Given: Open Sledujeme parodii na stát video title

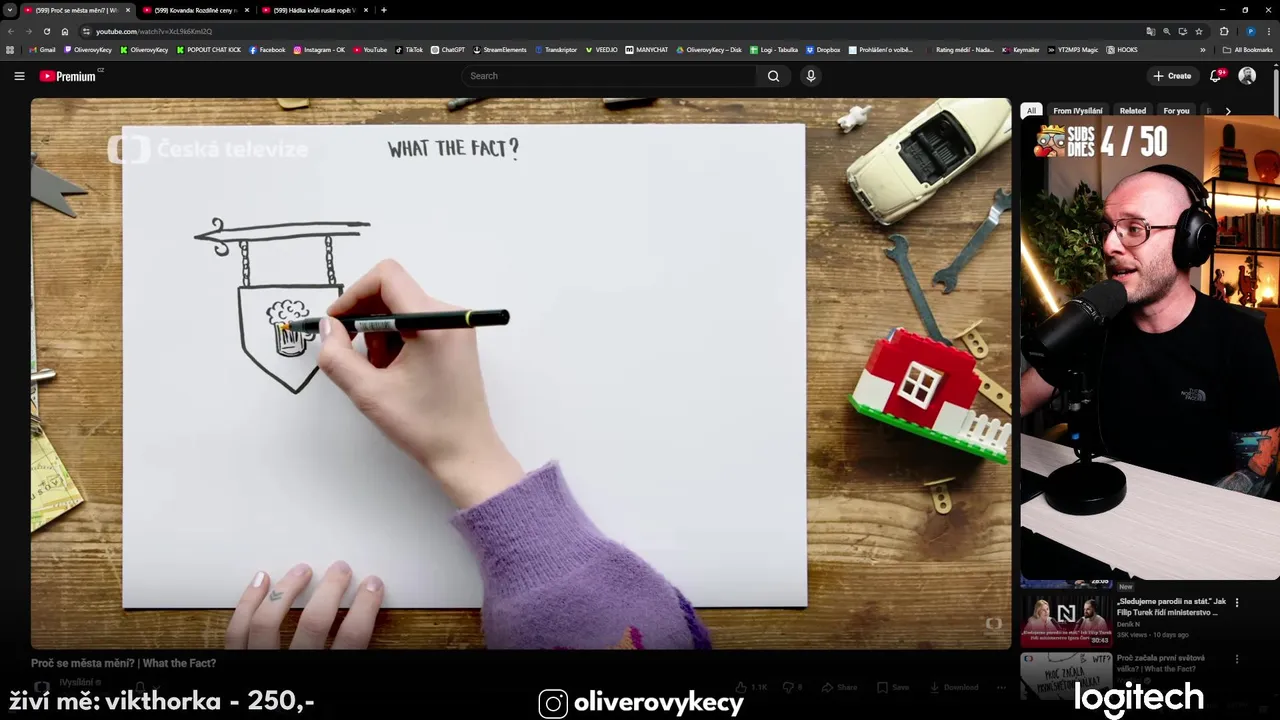Looking at the screenshot, I should tap(1171, 607).
